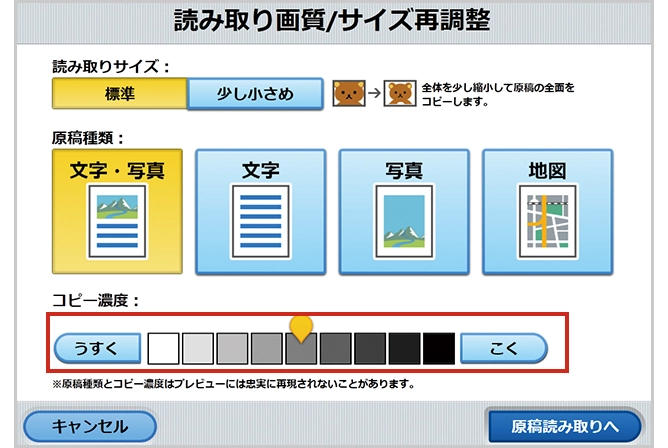
Task: Choose the 地図 document type
Action: coord(548,212)
